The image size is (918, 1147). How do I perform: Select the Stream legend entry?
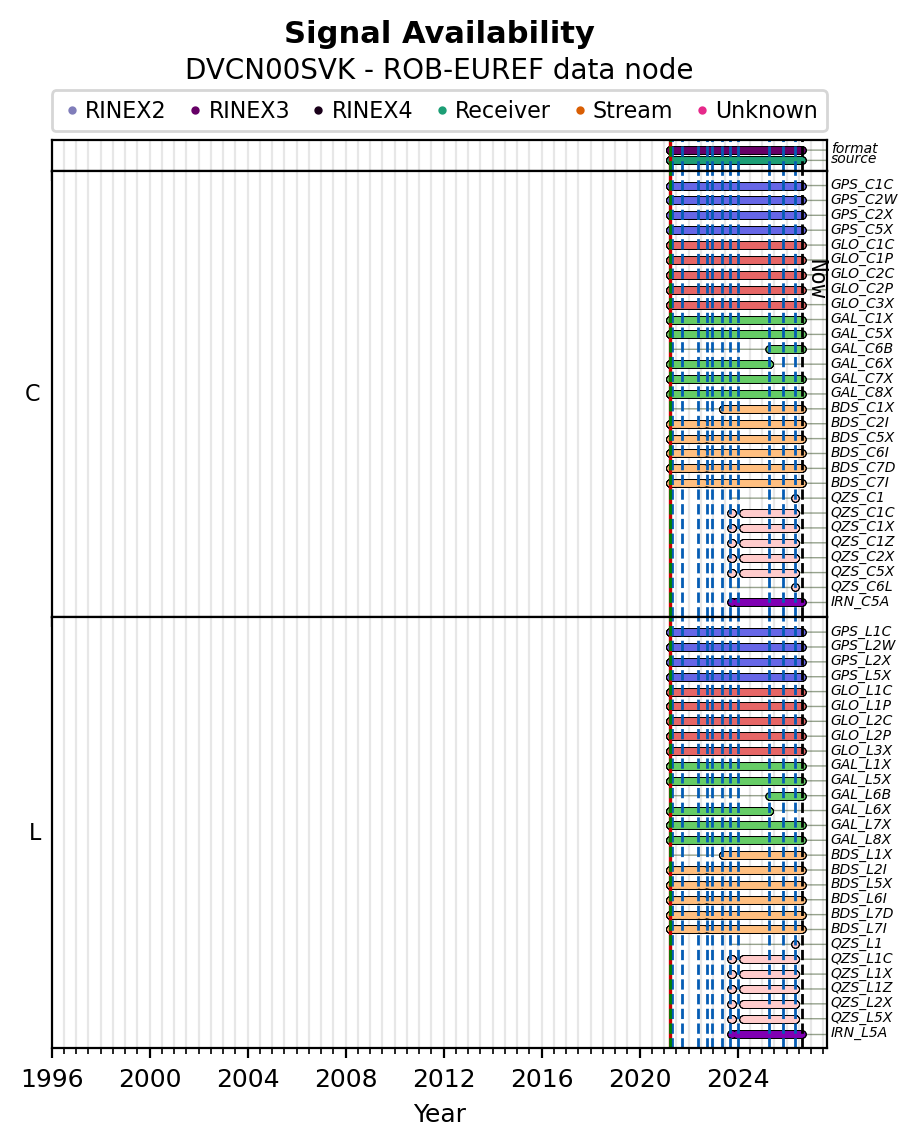[x=624, y=111]
